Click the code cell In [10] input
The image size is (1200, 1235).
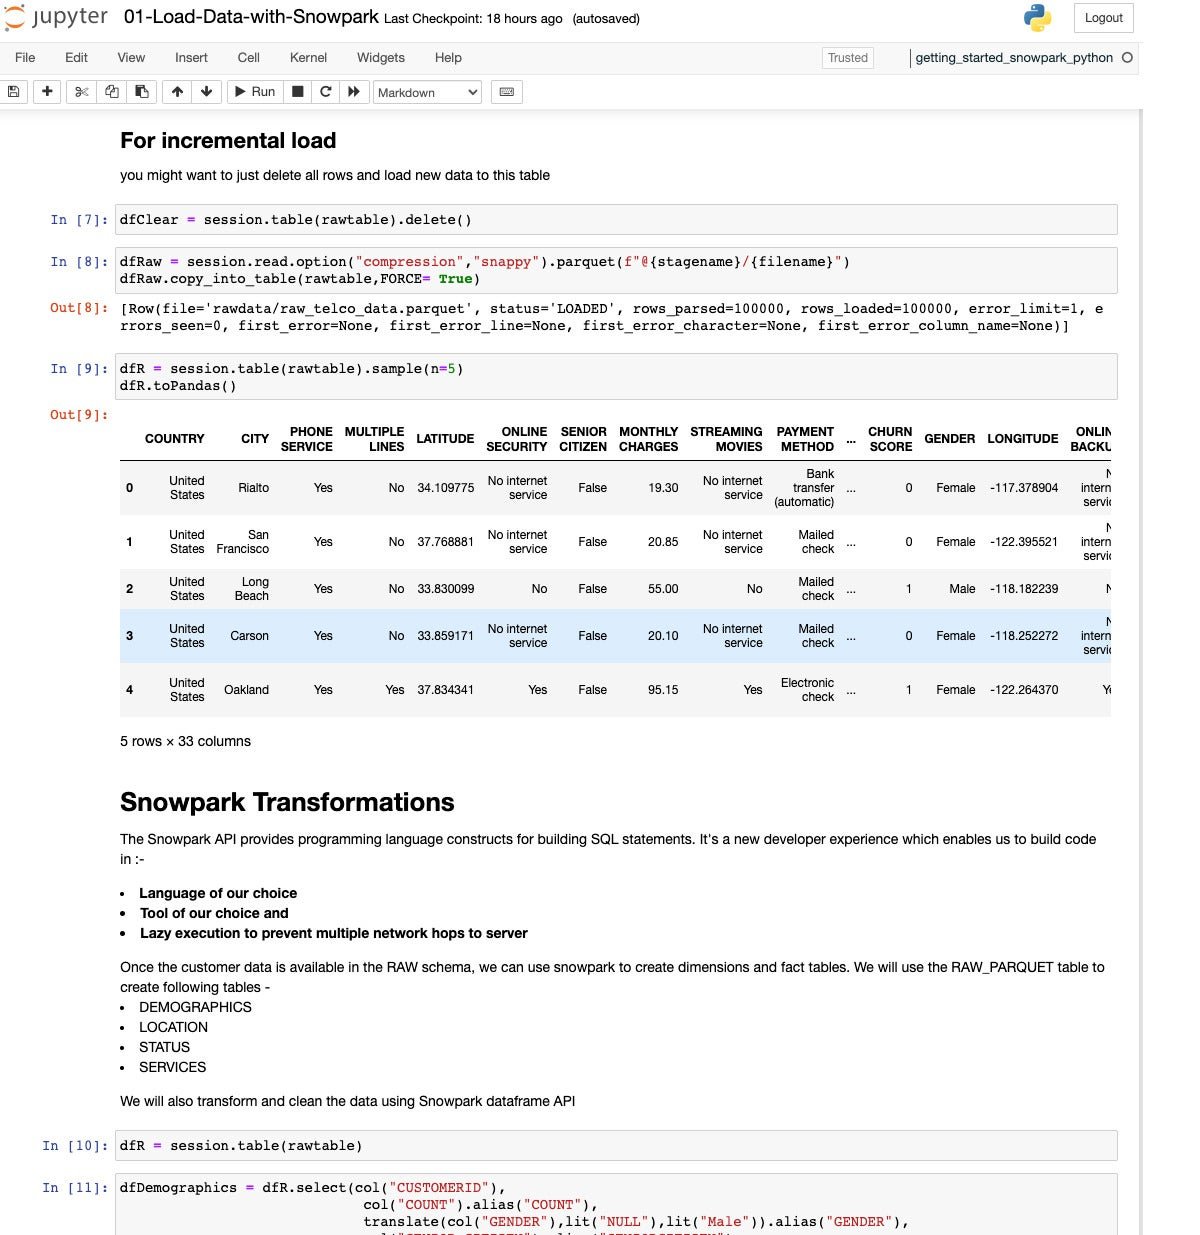615,1146
